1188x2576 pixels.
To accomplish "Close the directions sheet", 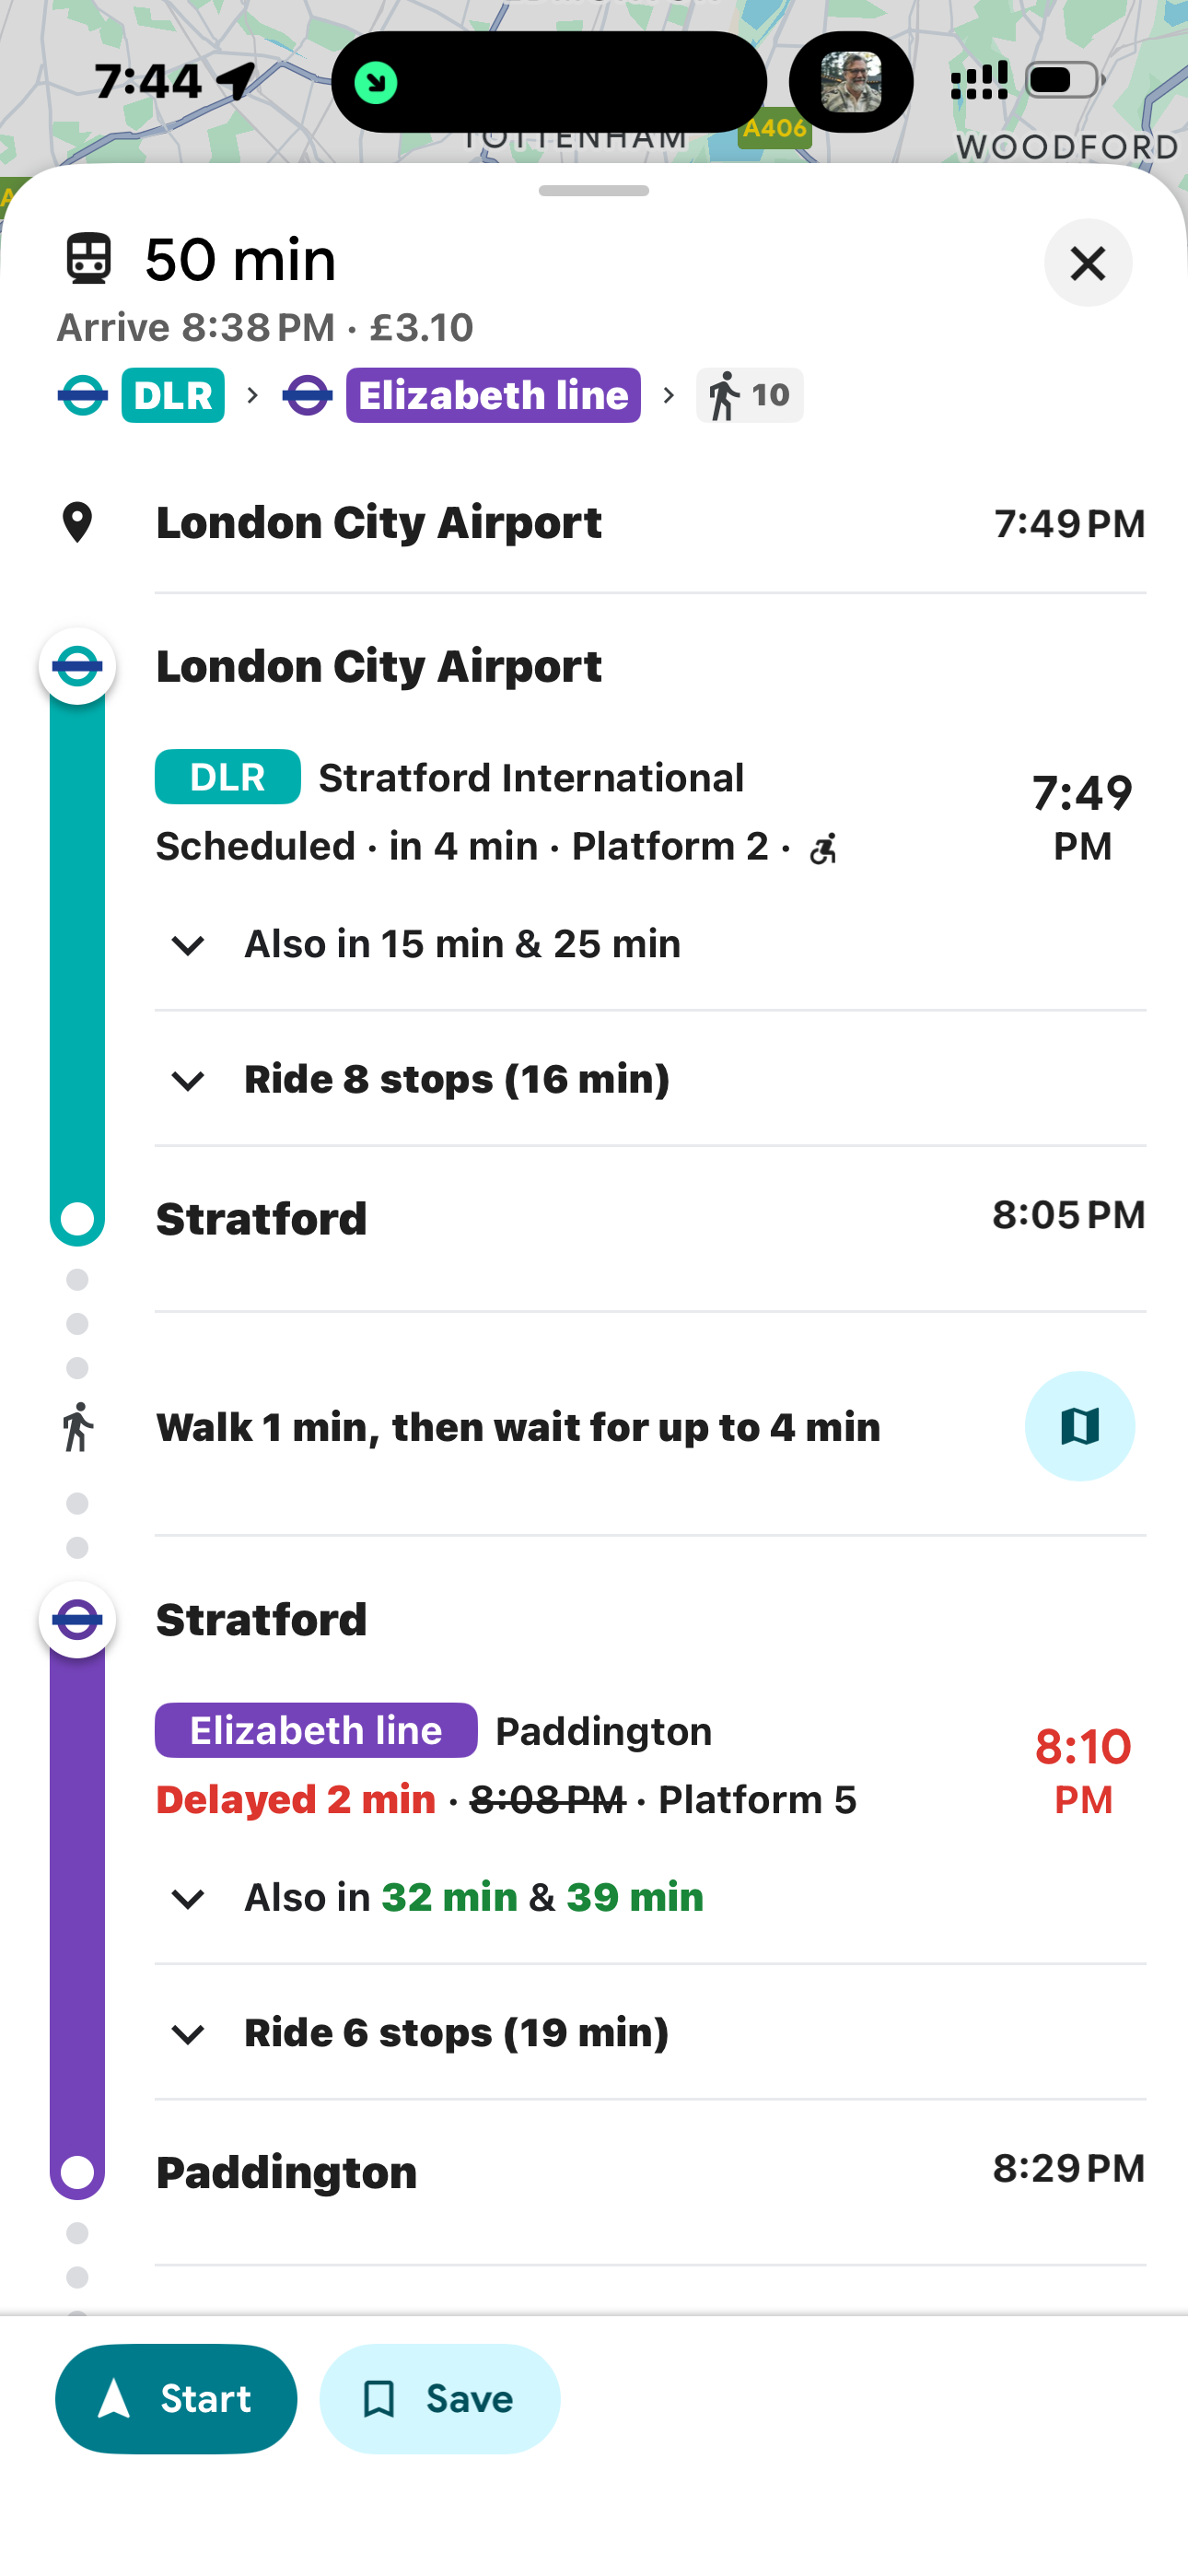I will [1087, 263].
